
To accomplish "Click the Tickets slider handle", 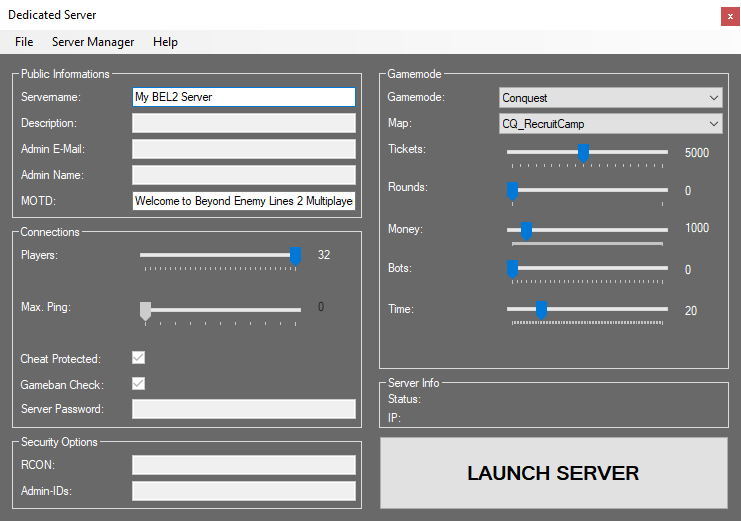I will click(583, 152).
